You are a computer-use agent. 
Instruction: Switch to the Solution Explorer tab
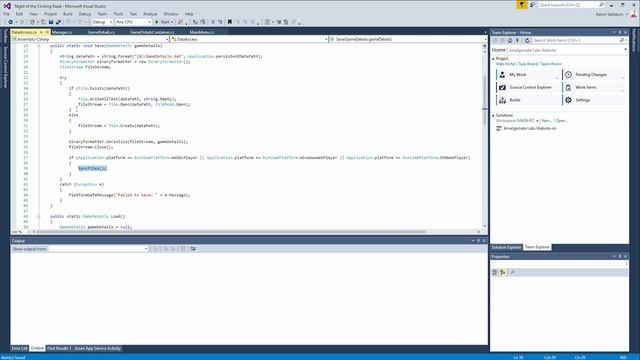tap(506, 247)
